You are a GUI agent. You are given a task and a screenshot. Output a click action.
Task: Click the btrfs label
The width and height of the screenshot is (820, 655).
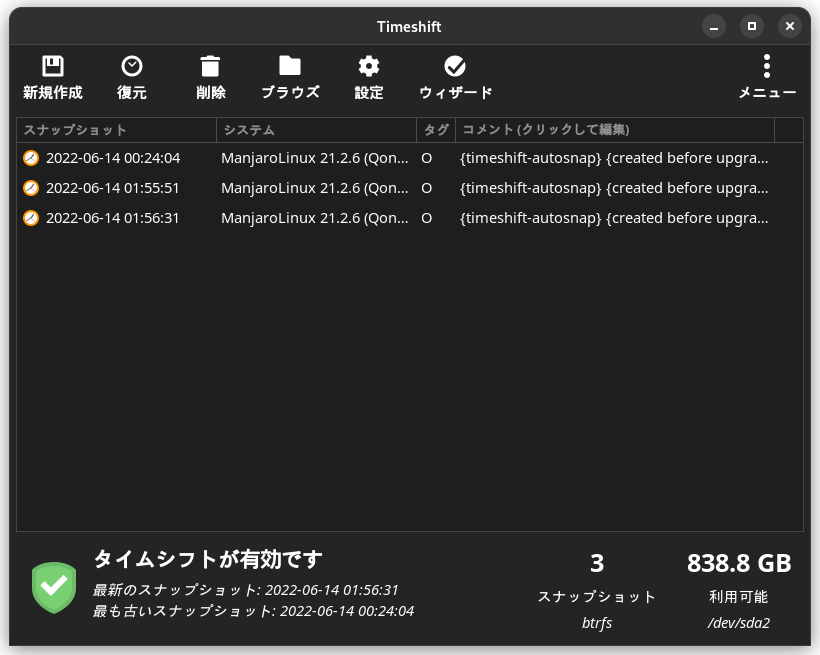tap(597, 623)
